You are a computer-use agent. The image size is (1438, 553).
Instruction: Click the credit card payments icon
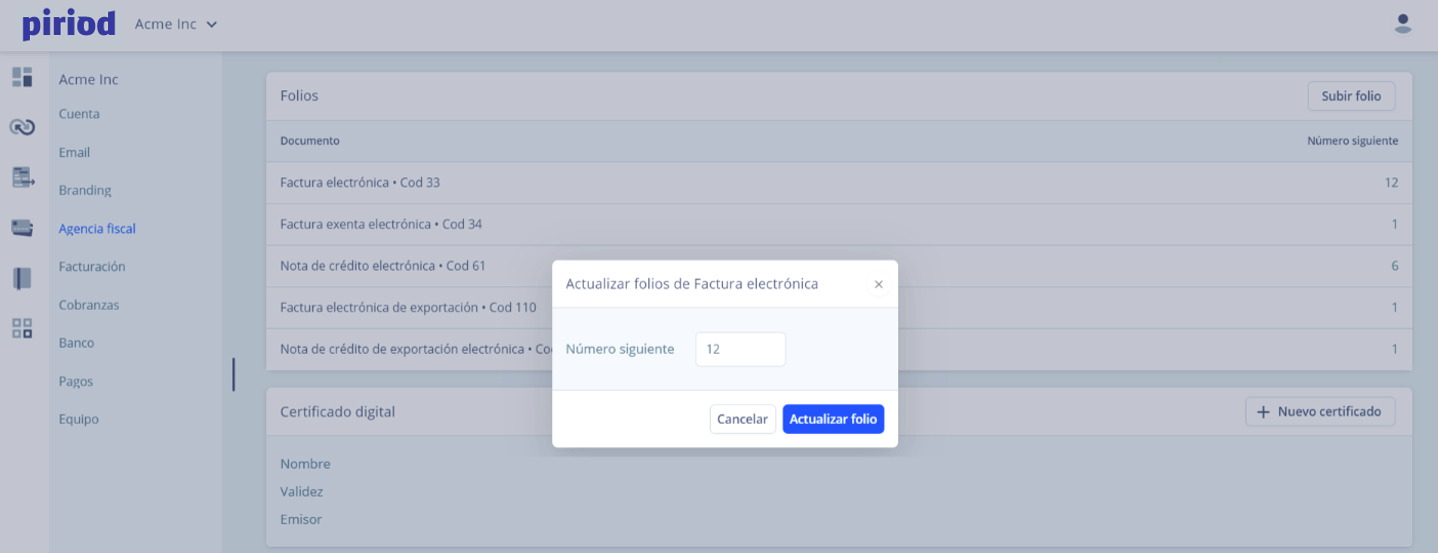pyautogui.click(x=22, y=228)
